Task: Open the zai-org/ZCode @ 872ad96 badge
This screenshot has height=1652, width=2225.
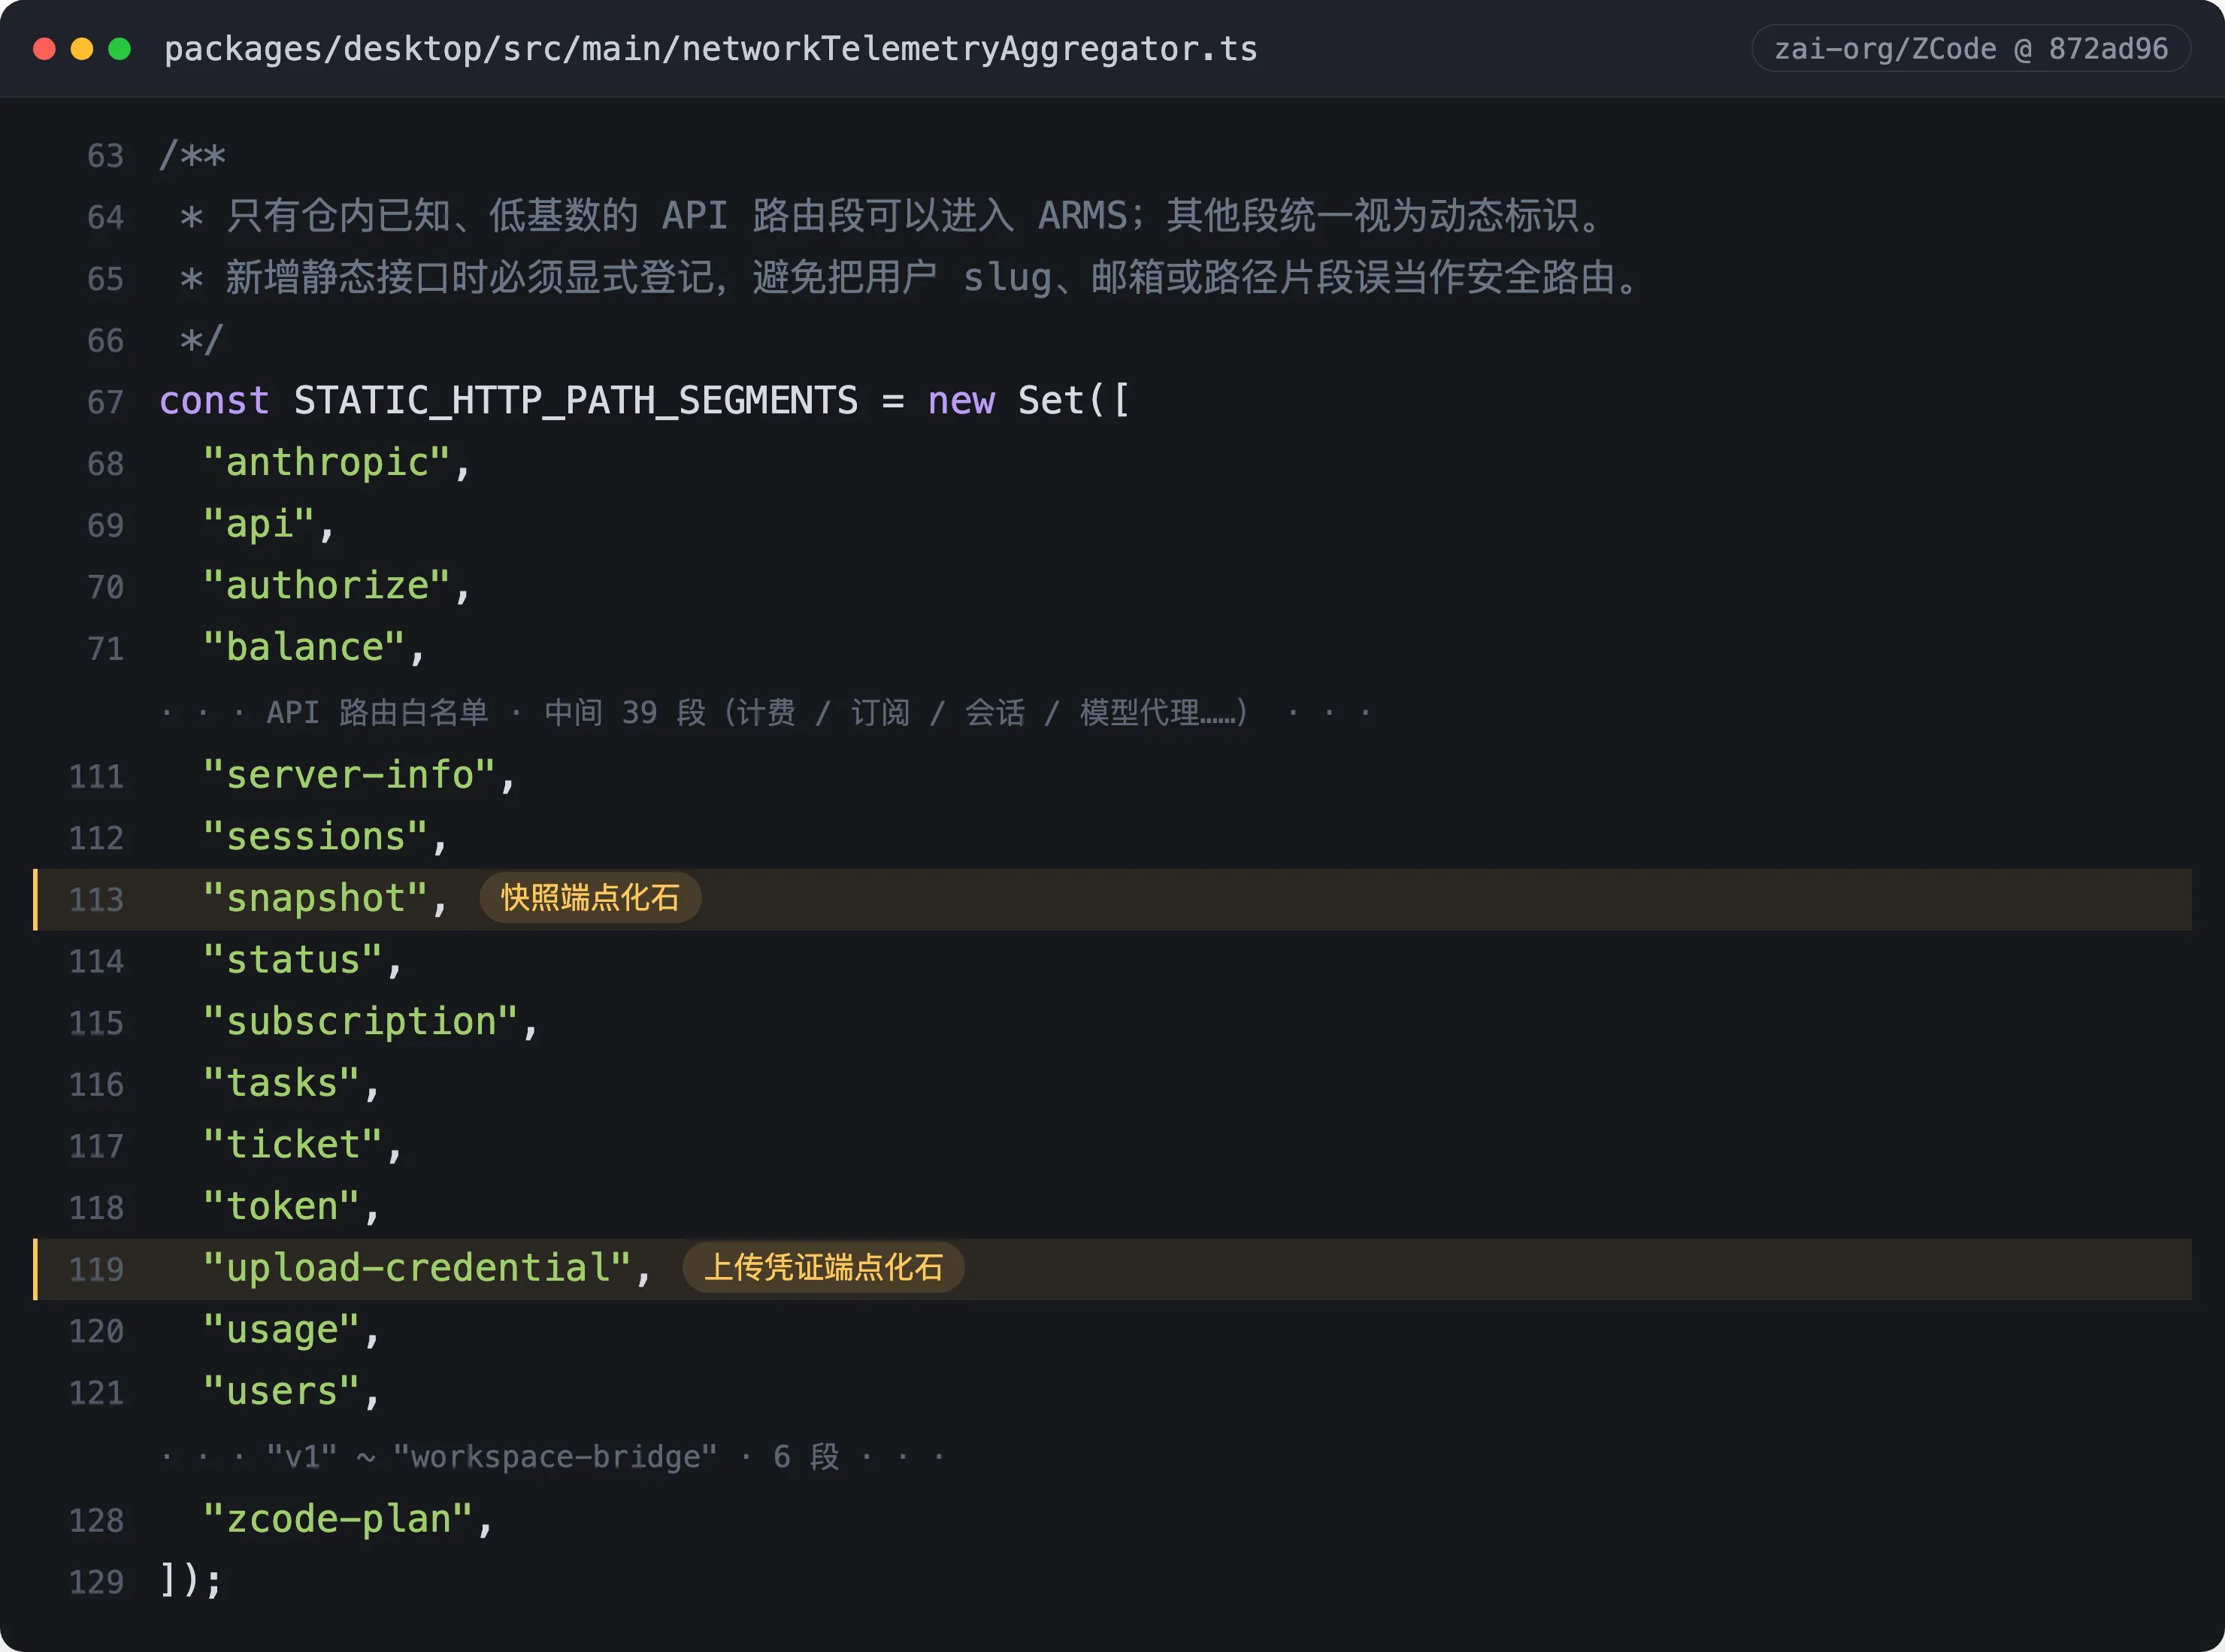Action: [x=1971, y=49]
